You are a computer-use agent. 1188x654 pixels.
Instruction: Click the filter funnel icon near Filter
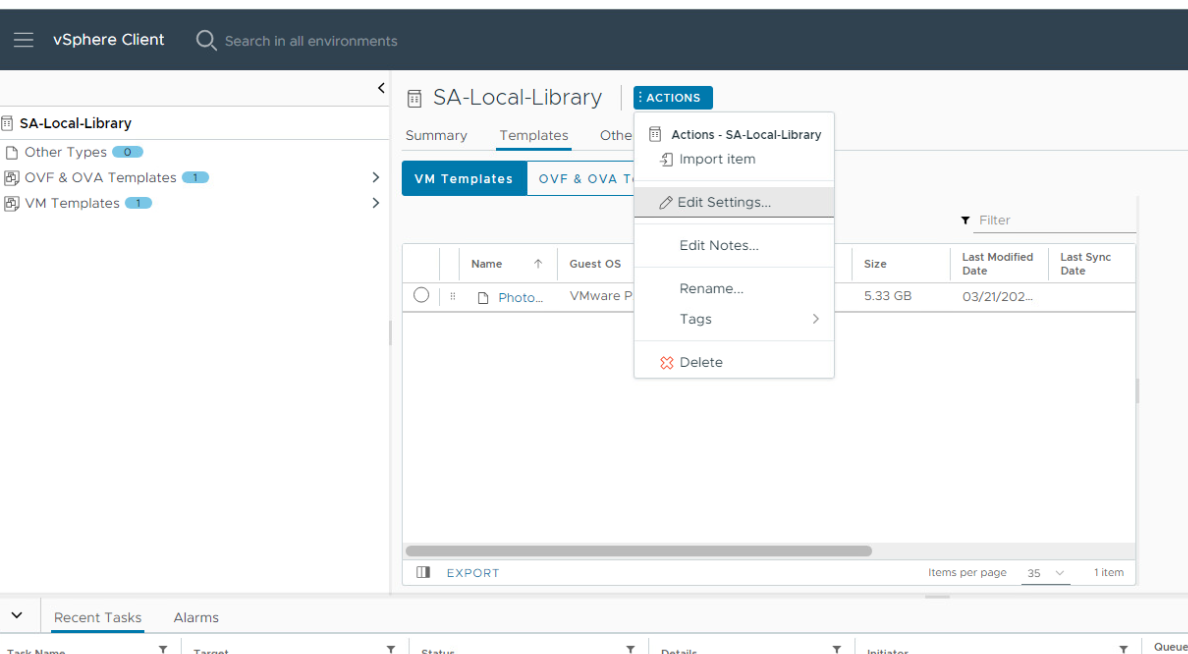pos(965,221)
